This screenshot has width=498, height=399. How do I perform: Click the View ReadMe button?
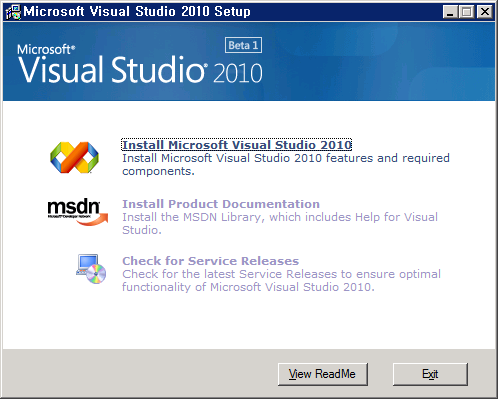323,374
